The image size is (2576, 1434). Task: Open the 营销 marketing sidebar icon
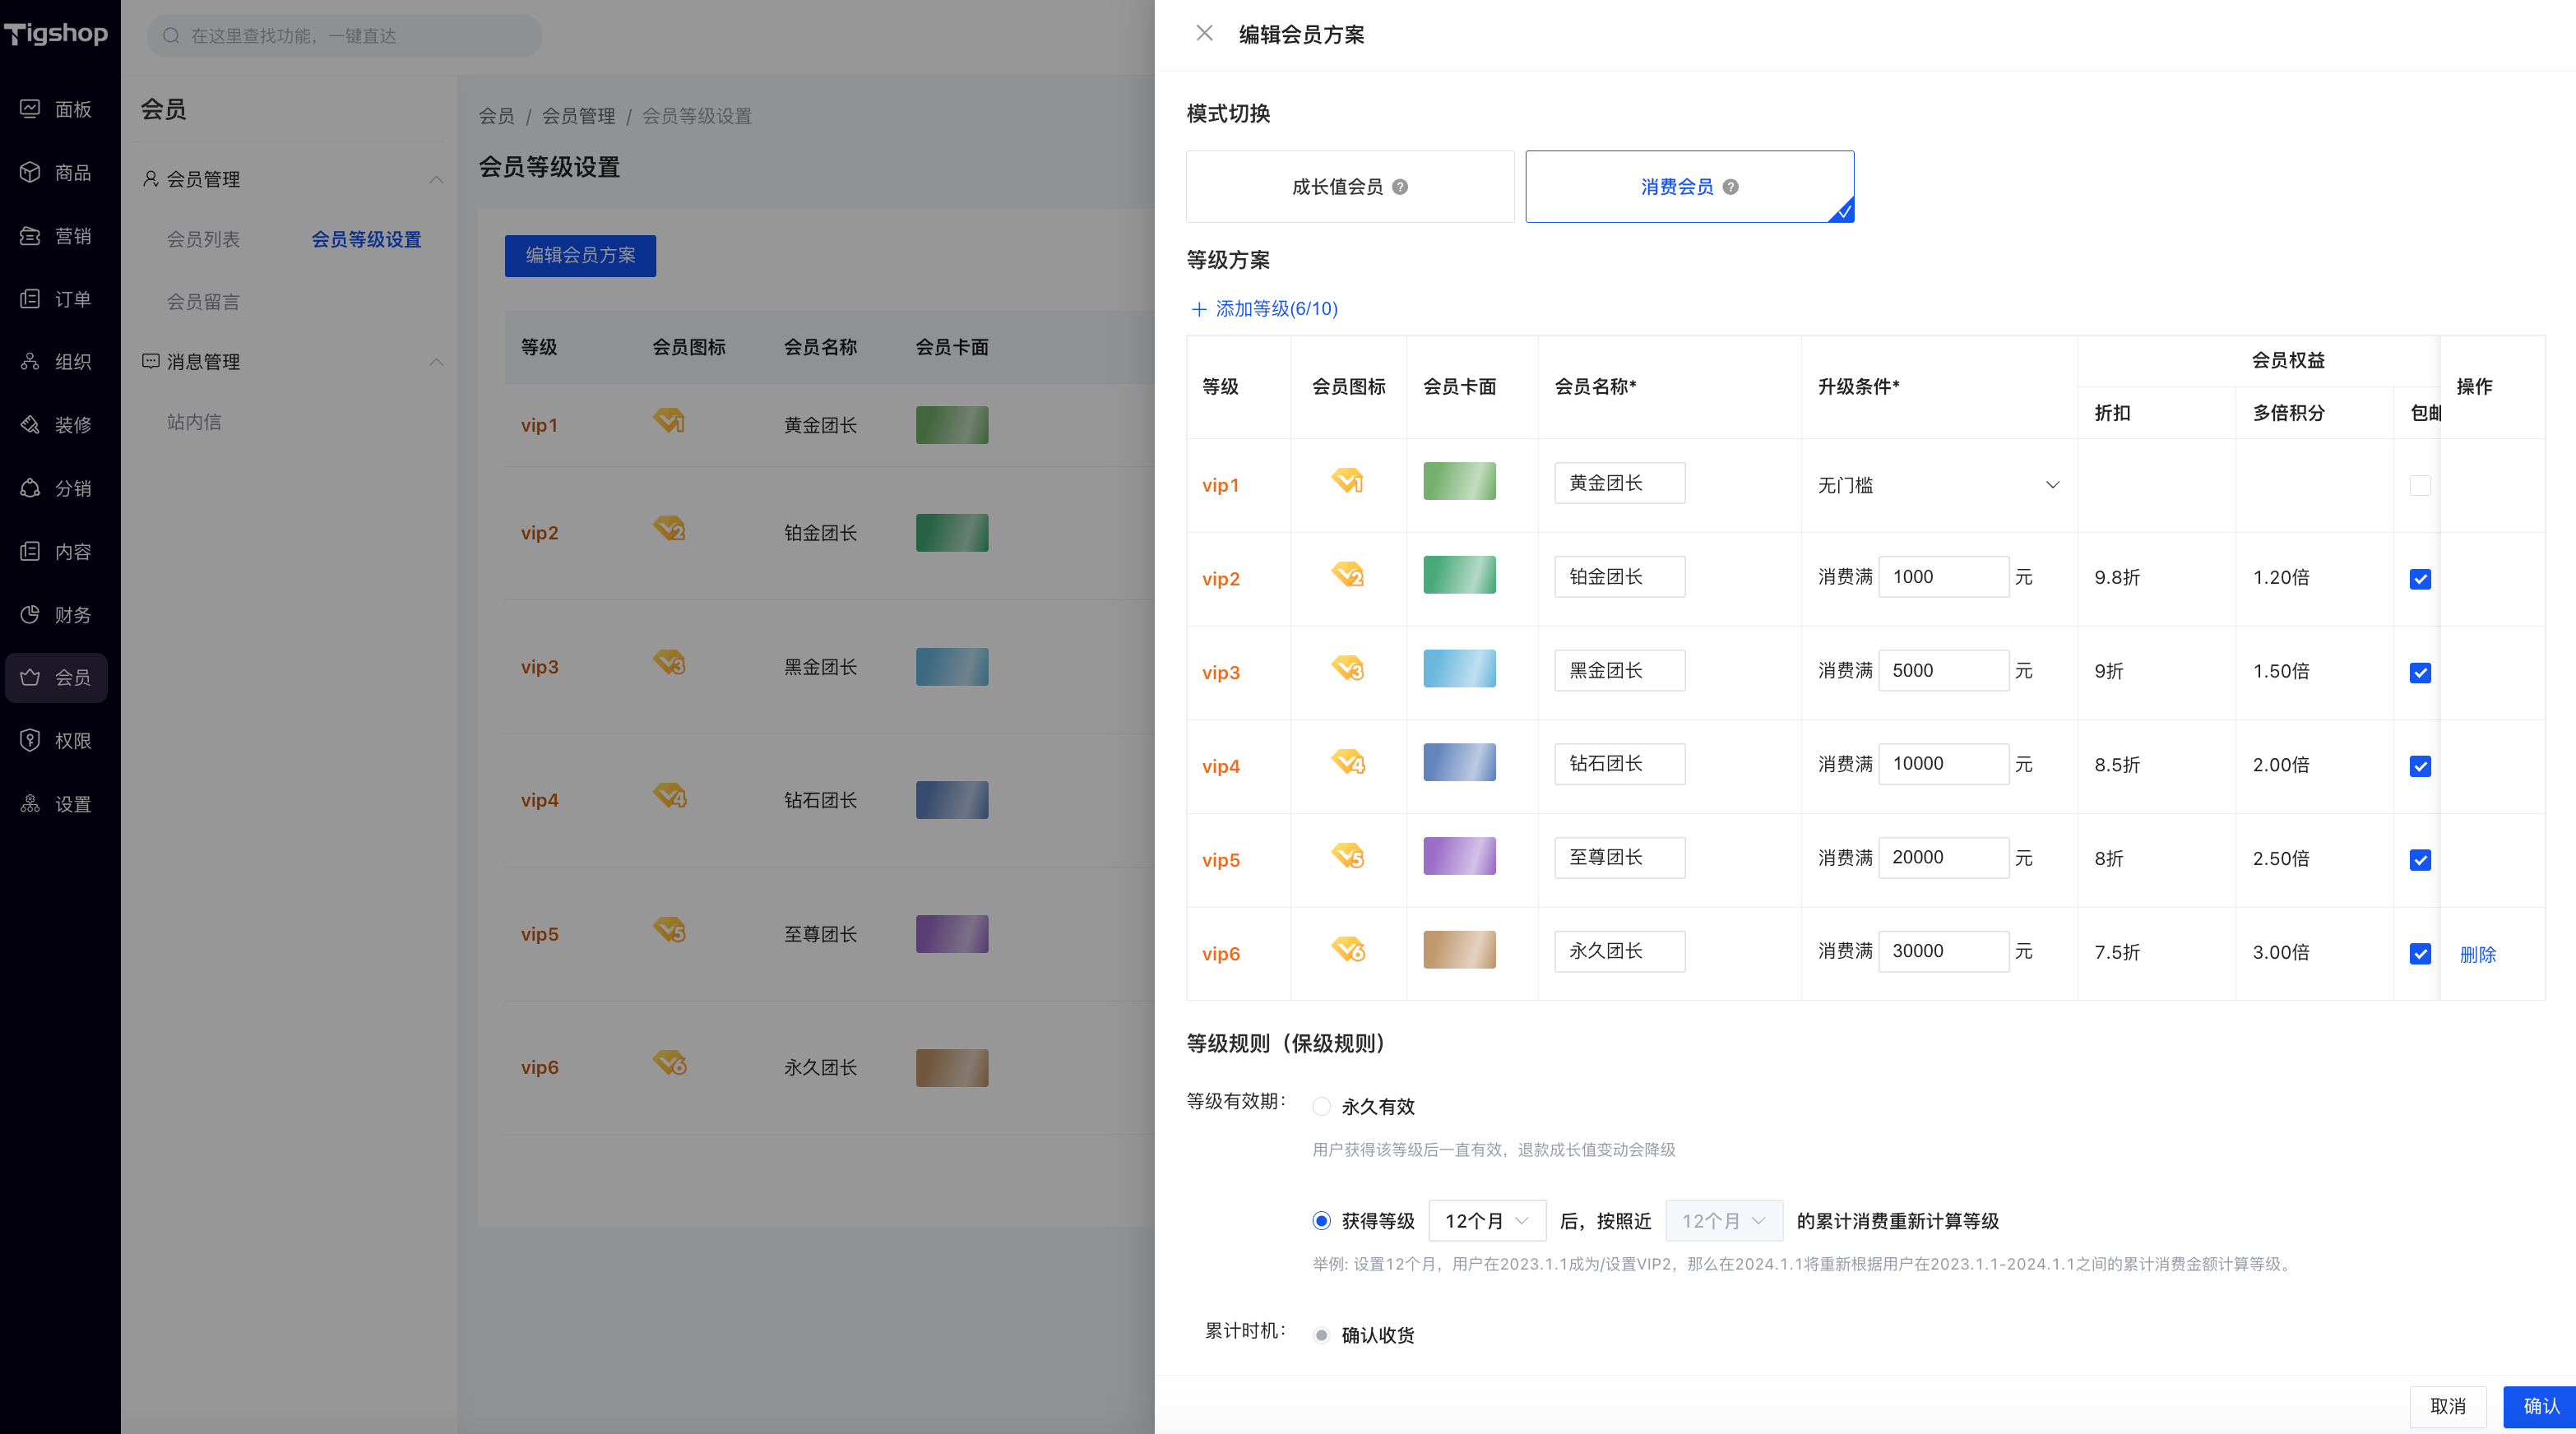click(x=30, y=236)
